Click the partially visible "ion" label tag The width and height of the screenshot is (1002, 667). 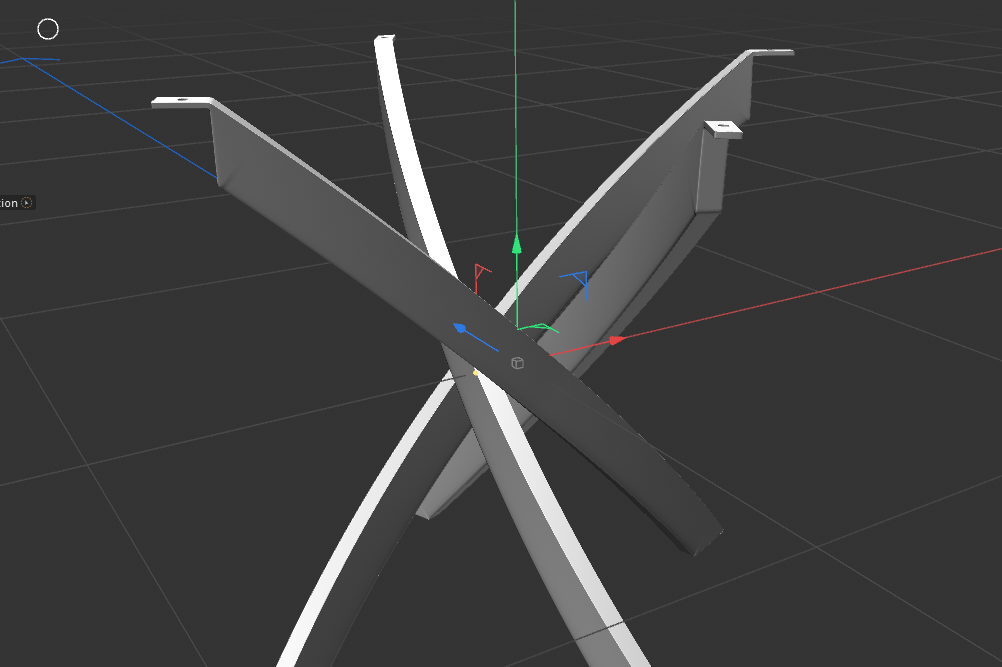(x=10, y=203)
